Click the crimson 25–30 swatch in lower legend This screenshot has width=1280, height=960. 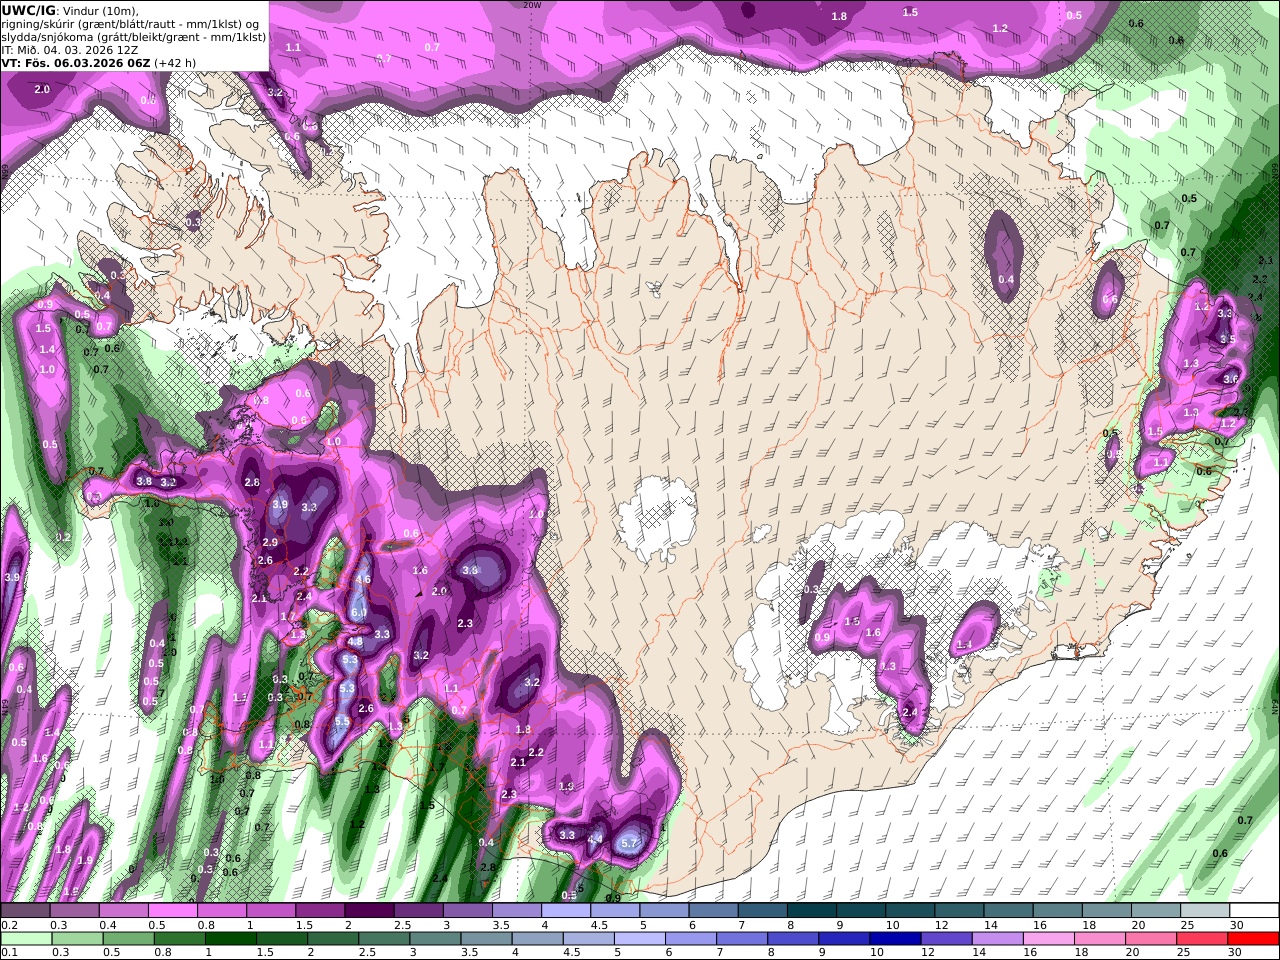1203,939
